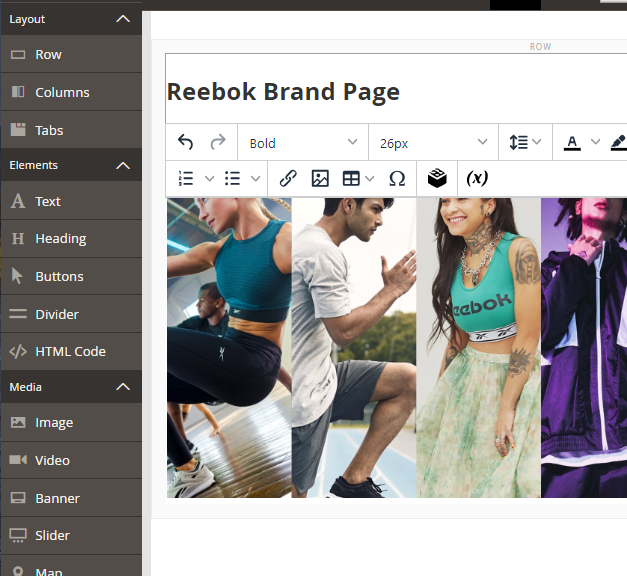Open the Bold format dropdown

[303, 142]
